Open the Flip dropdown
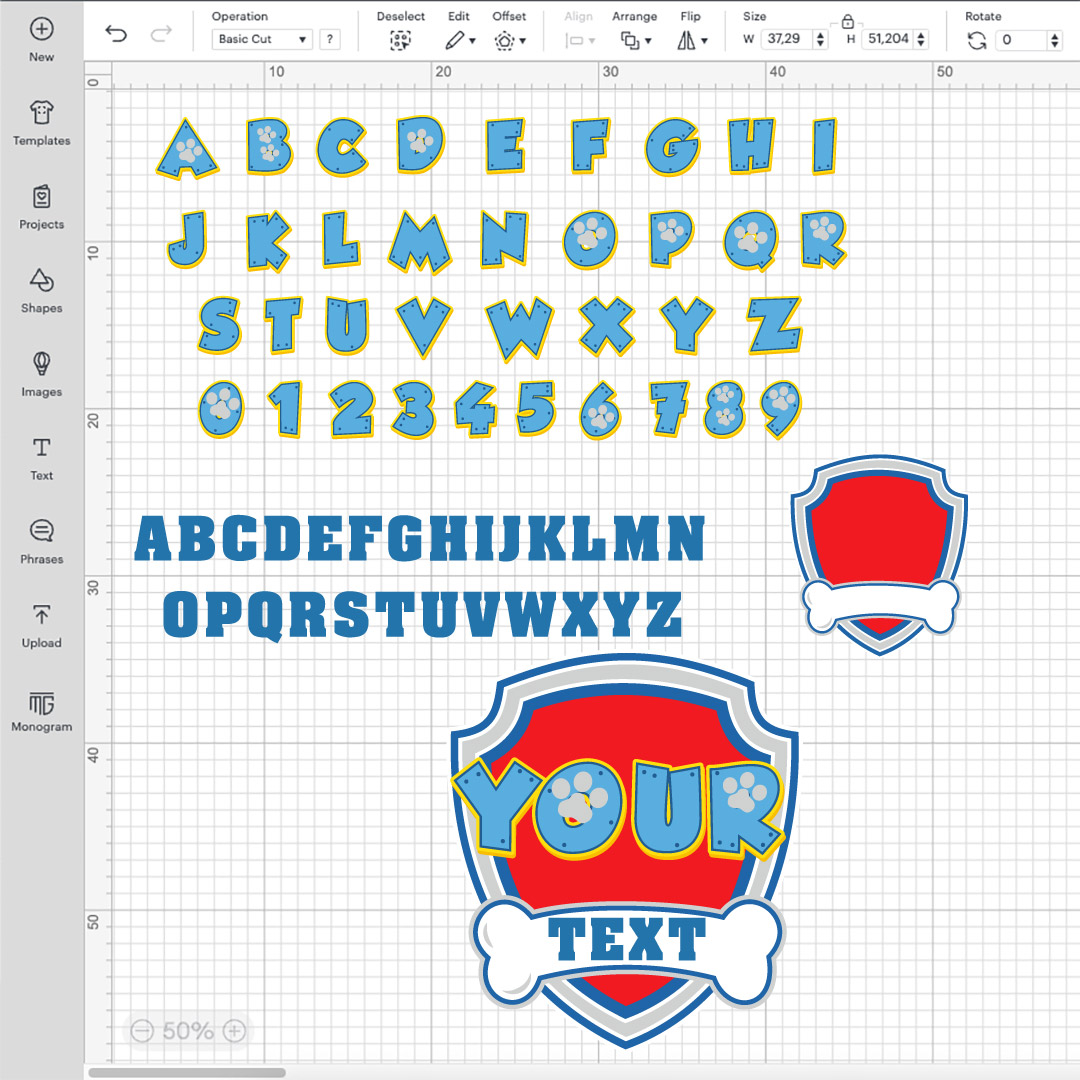Screen dimensions: 1080x1080 pos(691,40)
